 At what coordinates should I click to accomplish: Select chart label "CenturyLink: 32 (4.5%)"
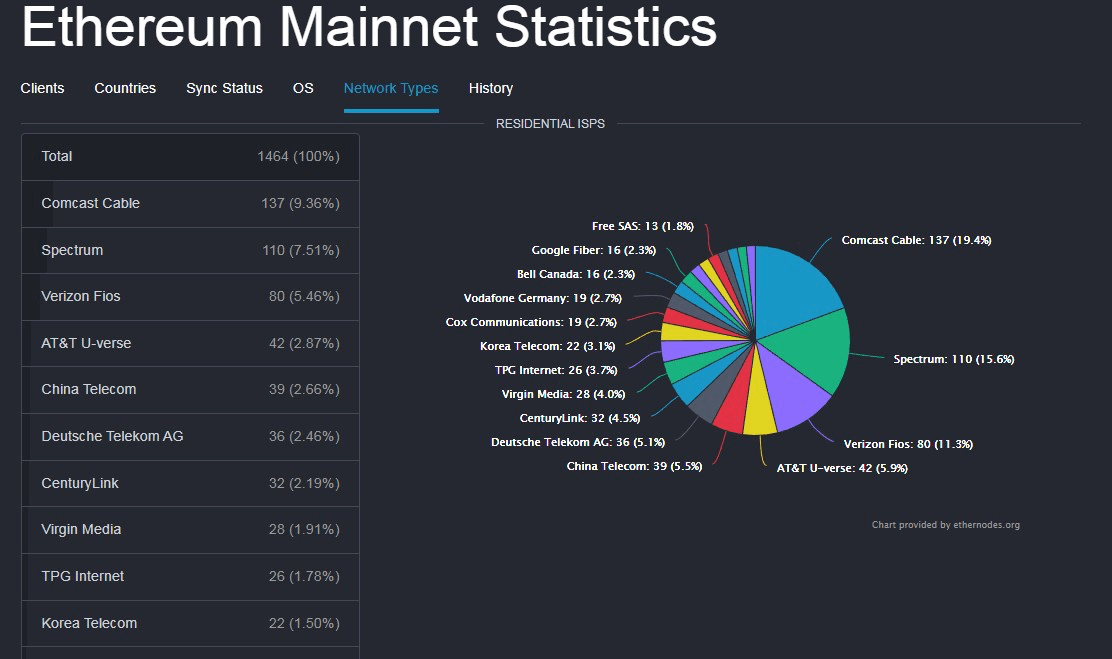[x=580, y=419]
